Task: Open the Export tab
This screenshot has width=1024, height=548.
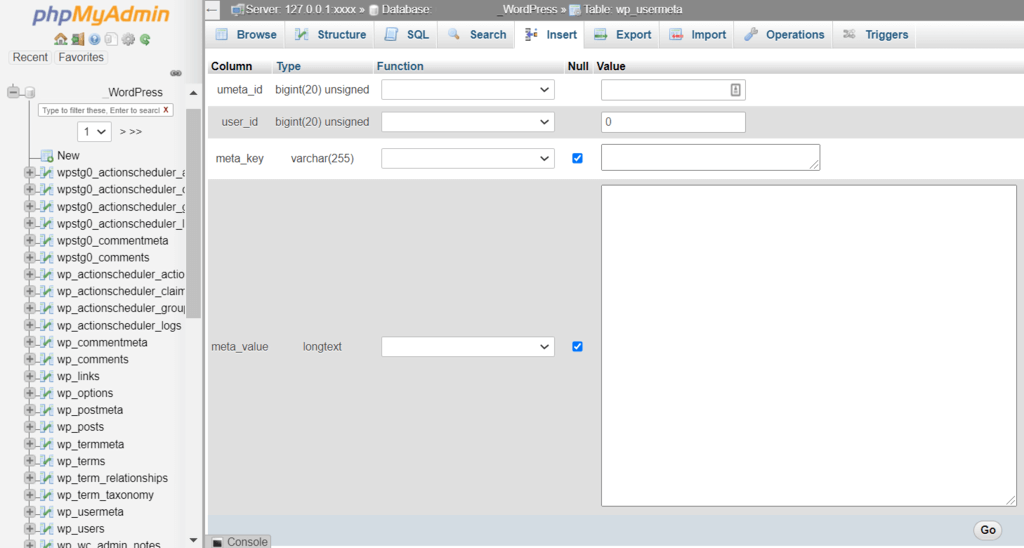Action: (x=623, y=35)
